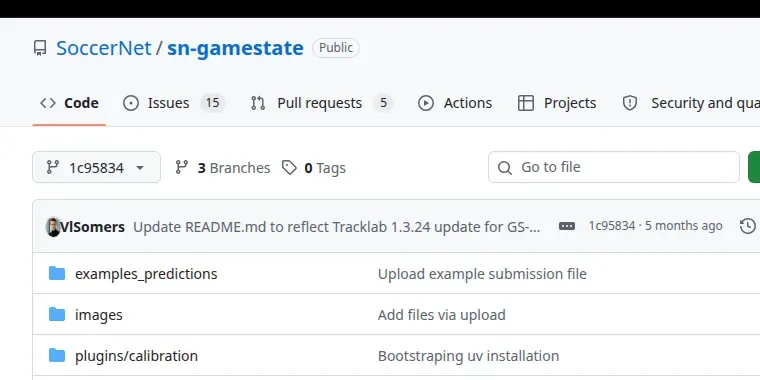Click the 5 months ago commit timestamp
Image resolution: width=760 pixels, height=380 pixels.
coord(684,226)
